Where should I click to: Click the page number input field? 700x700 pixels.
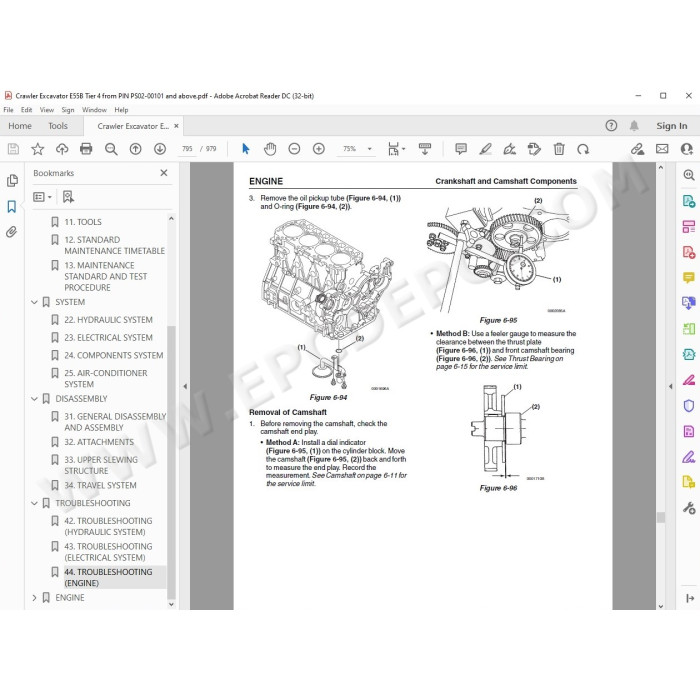[x=187, y=149]
